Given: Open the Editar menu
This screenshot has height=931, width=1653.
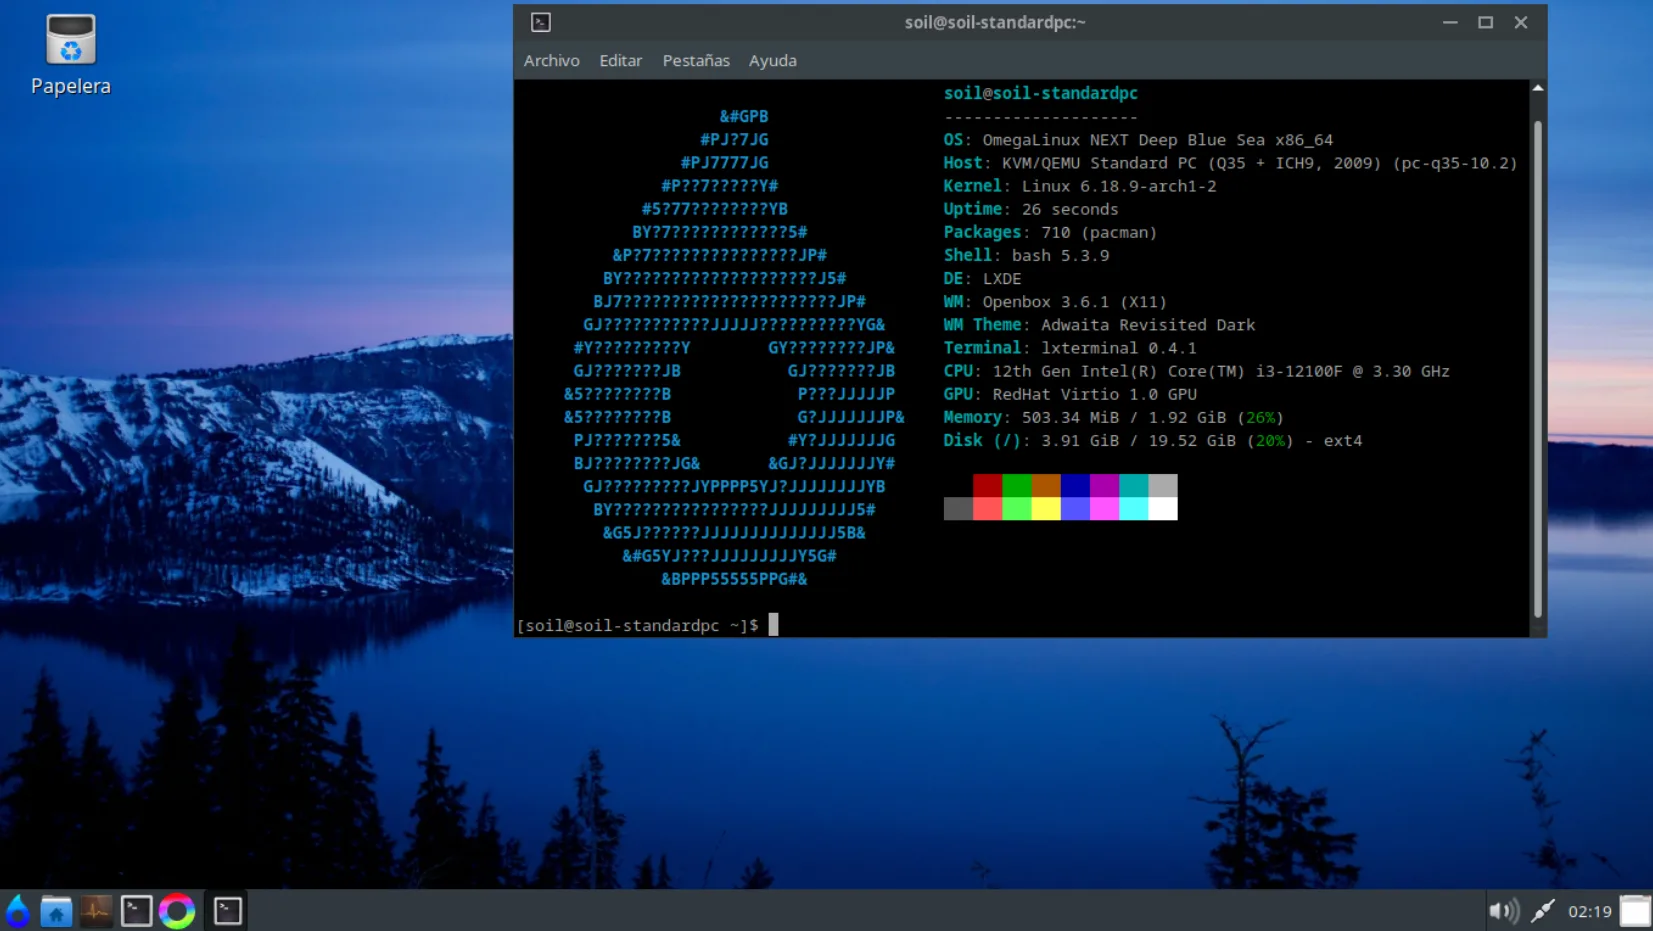Looking at the screenshot, I should 620,61.
